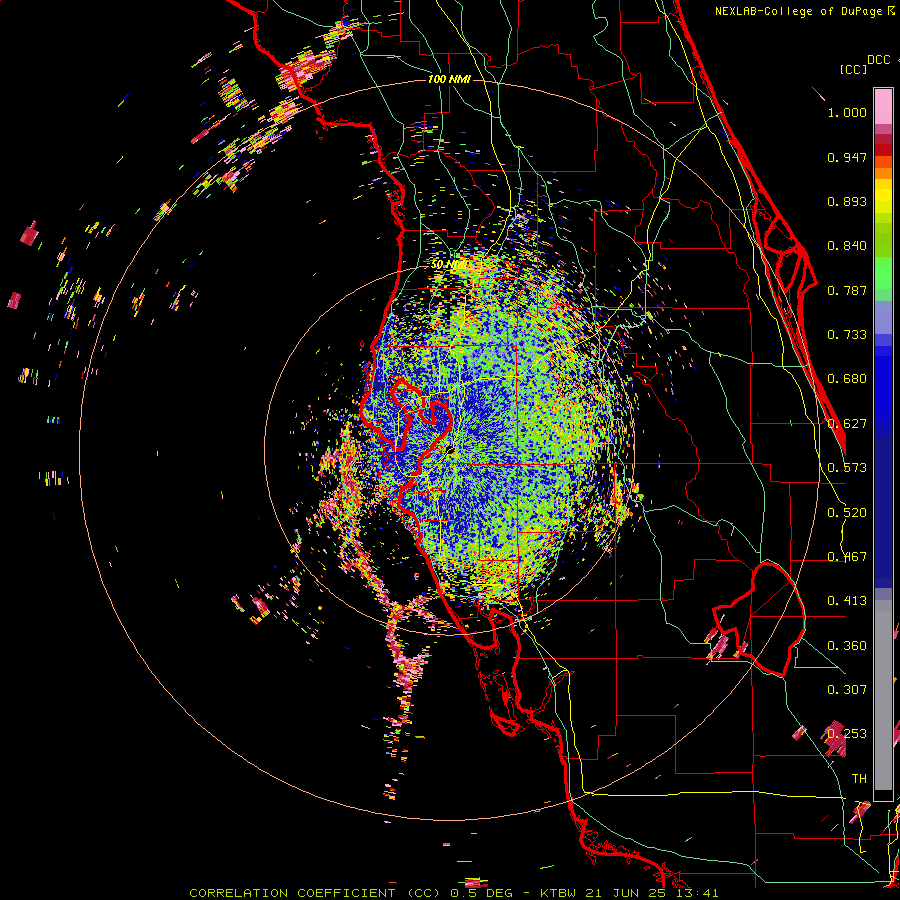The width and height of the screenshot is (900, 900).
Task: Click the 0.573 color scale value
Action: click(x=847, y=468)
